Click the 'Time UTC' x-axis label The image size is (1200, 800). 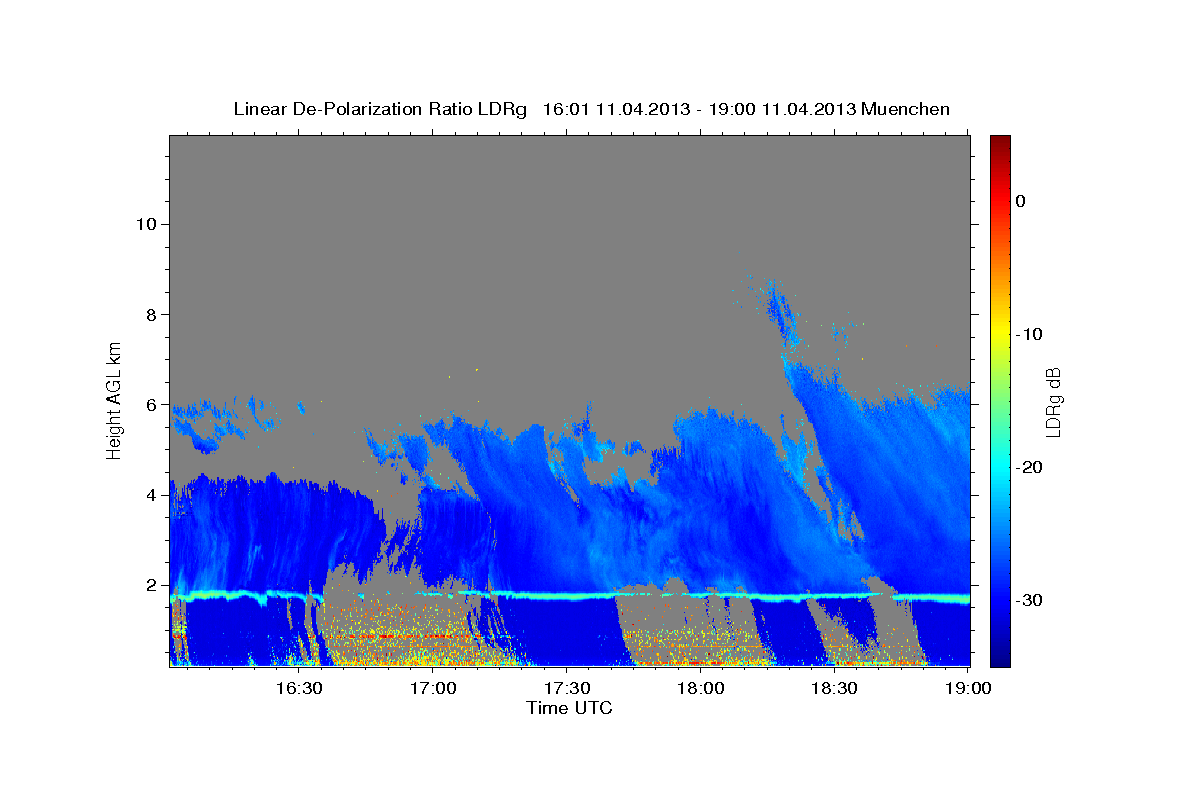tap(569, 708)
